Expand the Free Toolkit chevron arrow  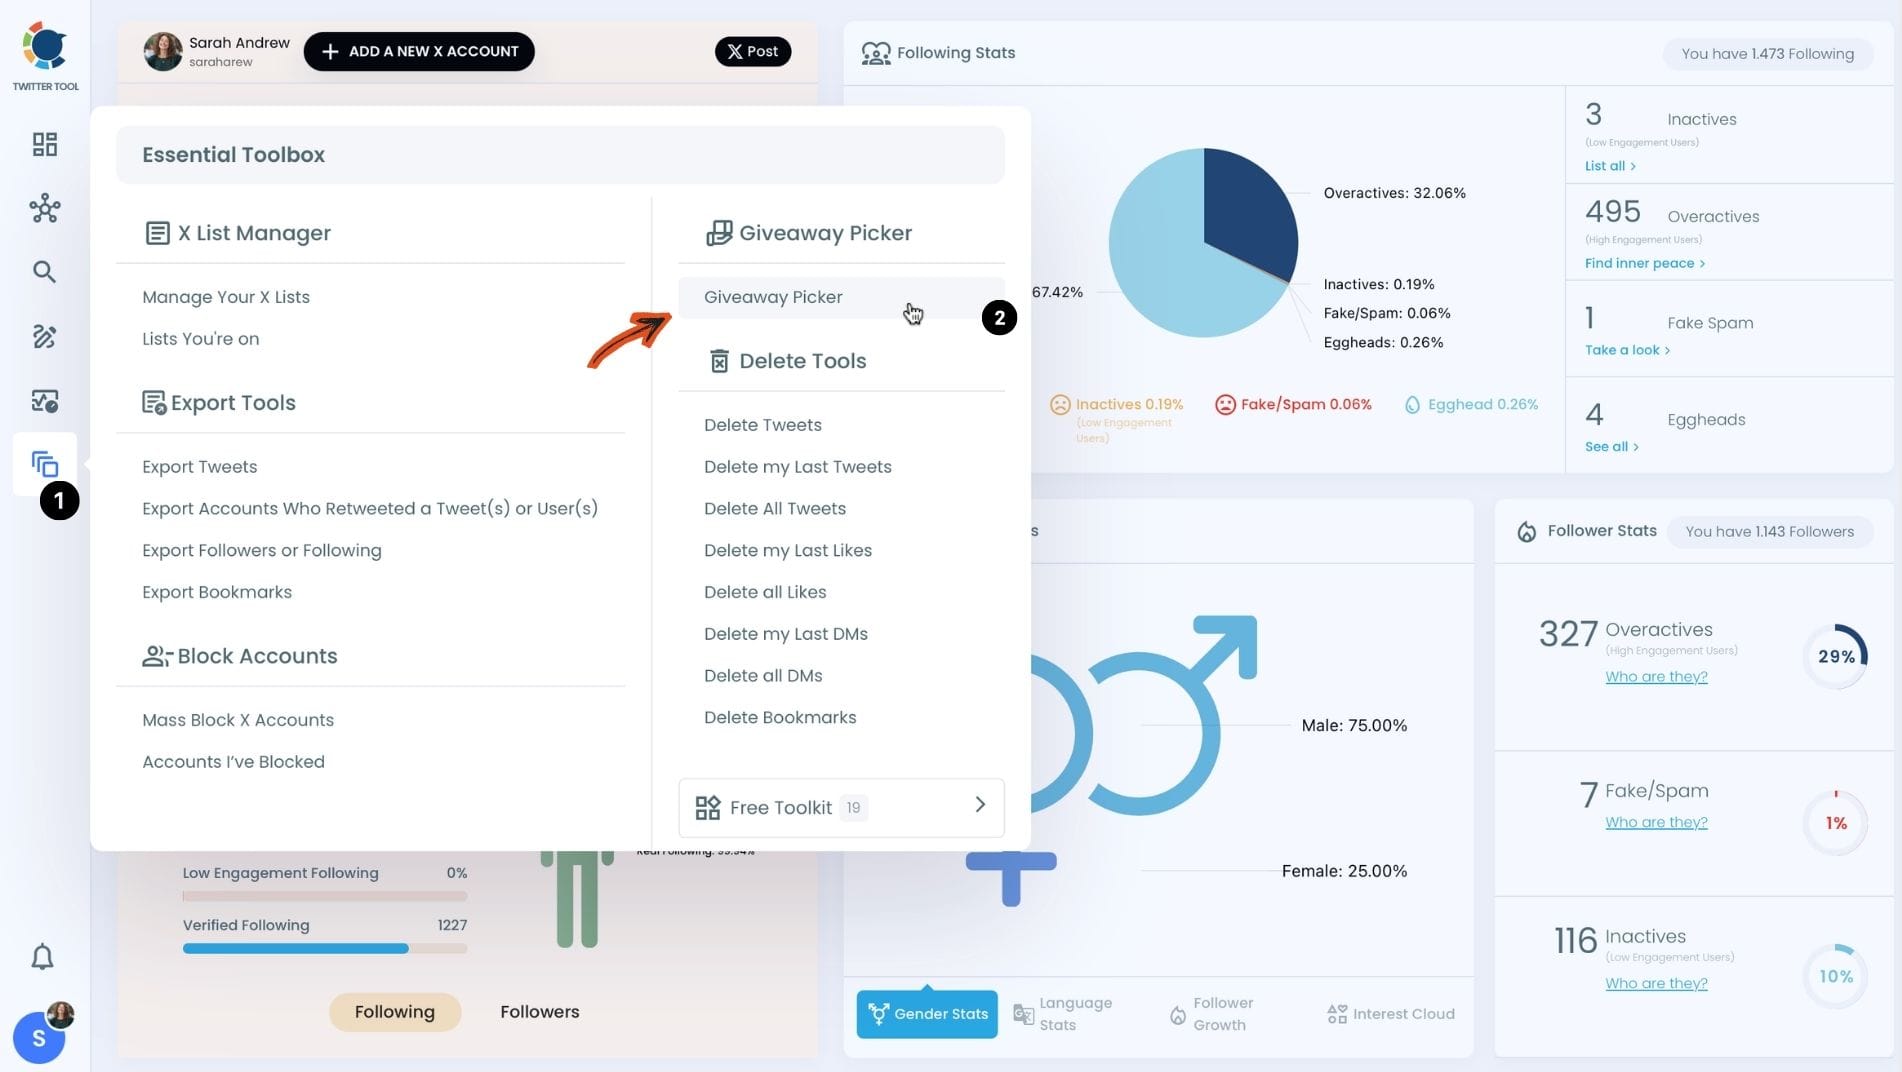coord(980,805)
